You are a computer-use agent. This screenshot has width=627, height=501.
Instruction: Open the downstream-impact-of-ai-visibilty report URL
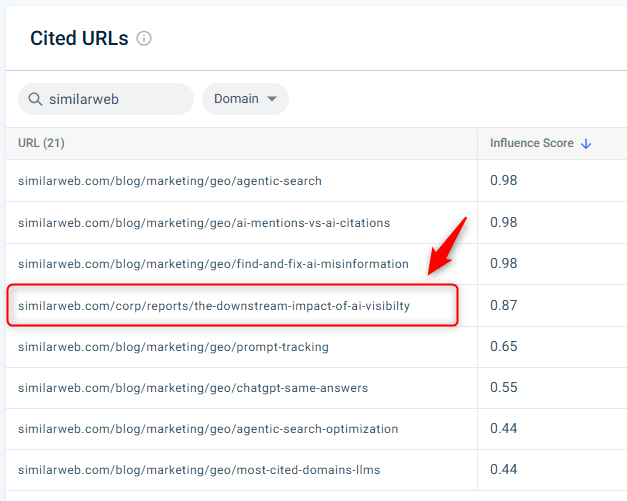click(x=214, y=306)
